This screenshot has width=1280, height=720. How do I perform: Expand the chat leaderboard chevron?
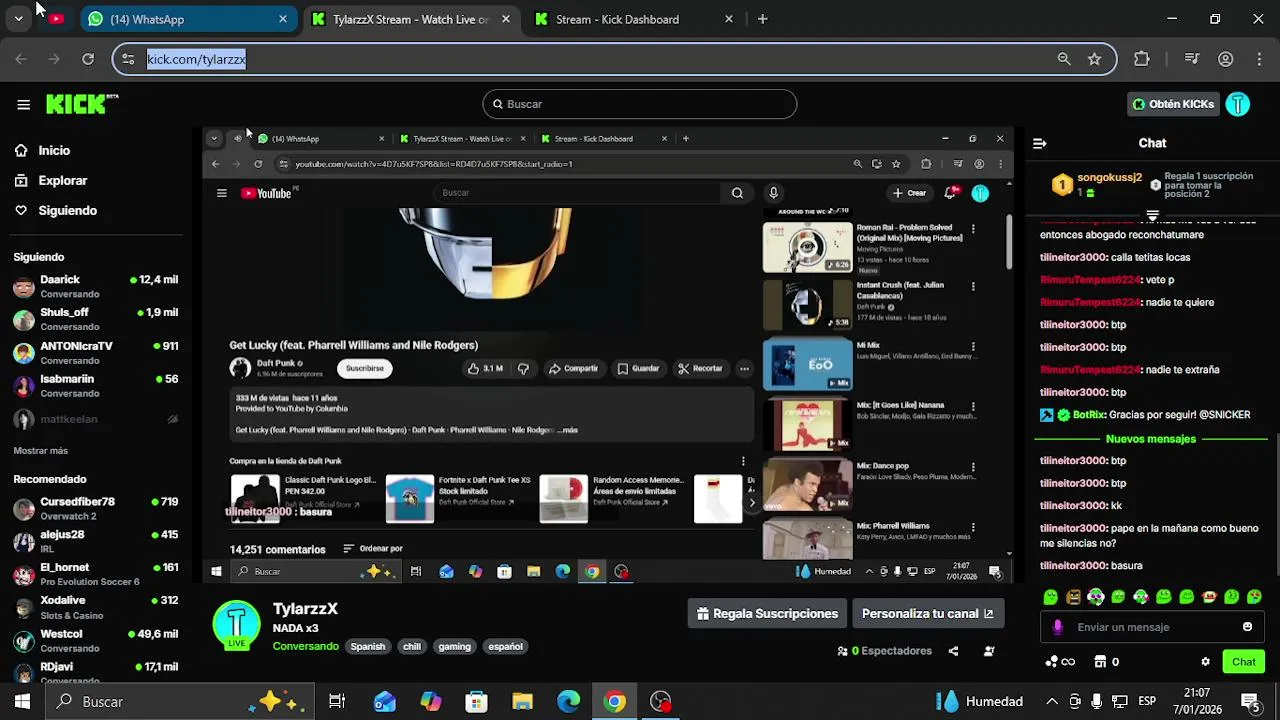(x=1152, y=215)
